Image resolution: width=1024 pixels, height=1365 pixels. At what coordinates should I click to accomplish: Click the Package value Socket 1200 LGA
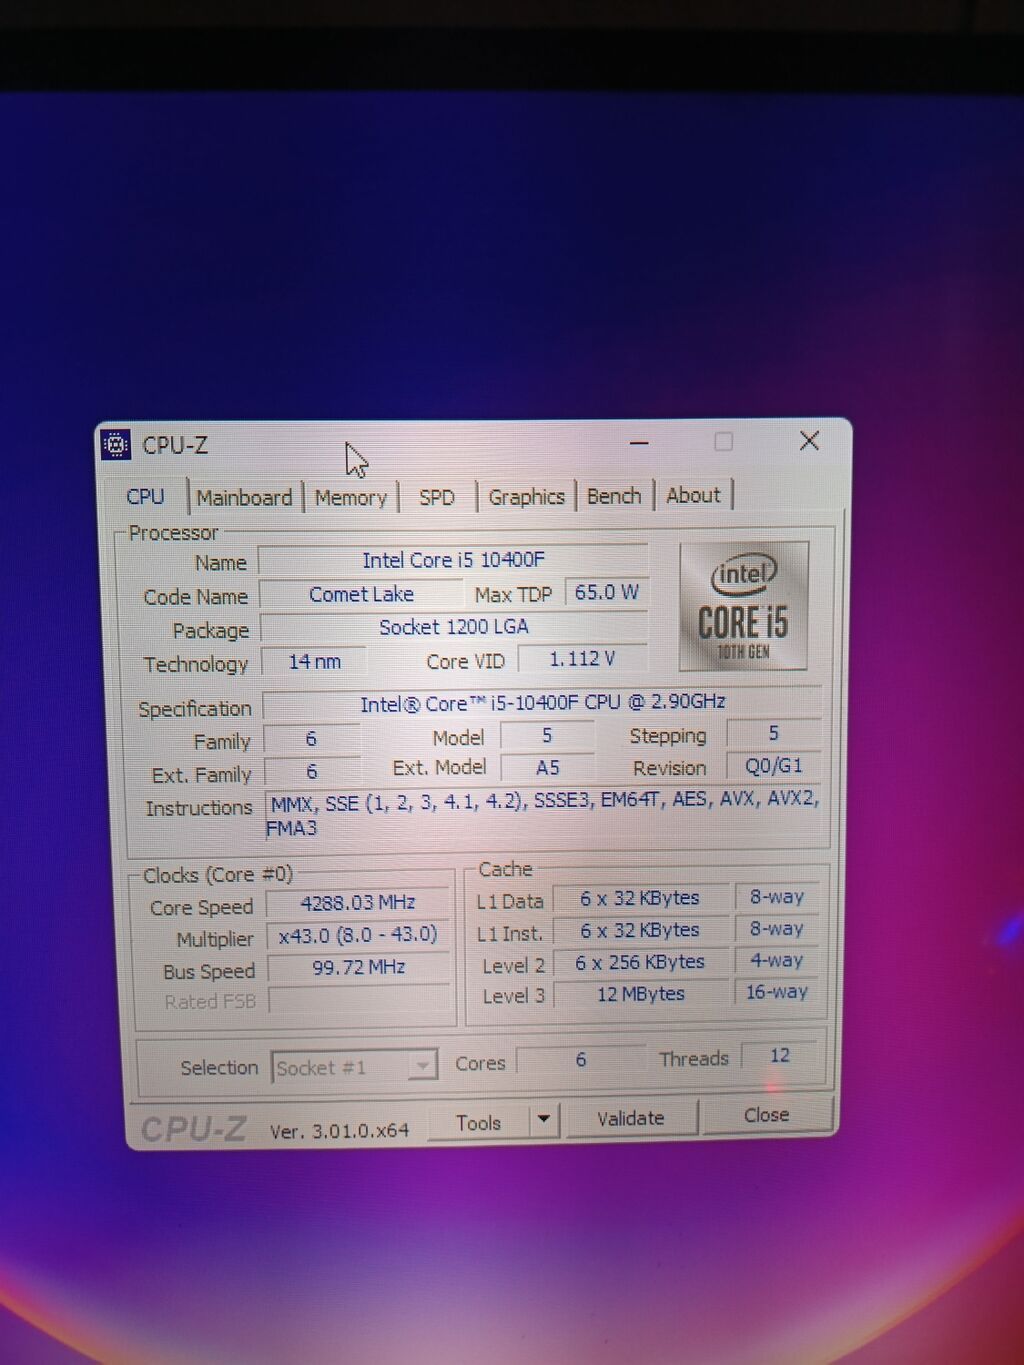pos(453,627)
